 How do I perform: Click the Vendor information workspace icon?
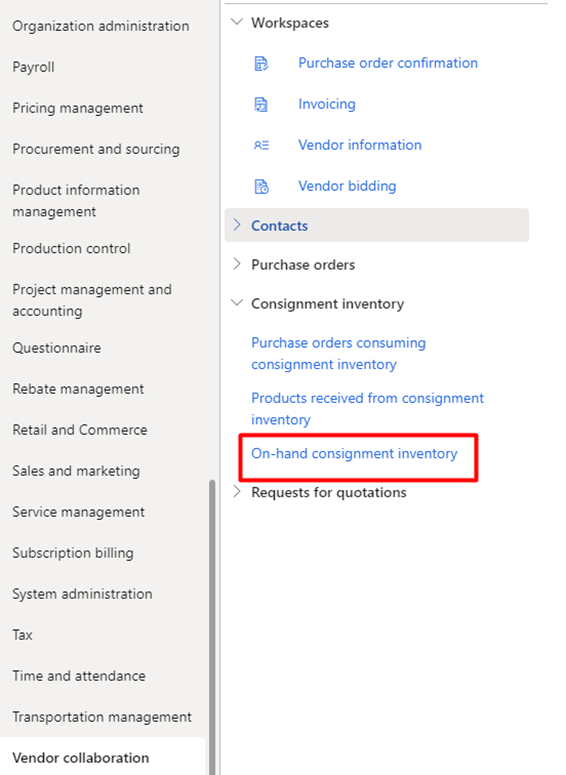(x=261, y=145)
